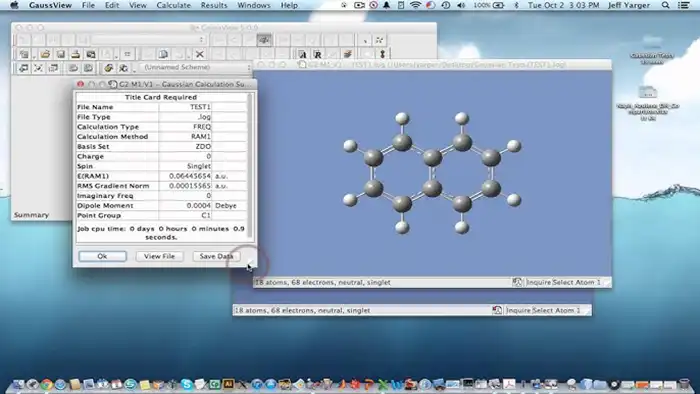Click the summary dialog vertical scrollbar
700x394 pixels.
tap(250, 165)
